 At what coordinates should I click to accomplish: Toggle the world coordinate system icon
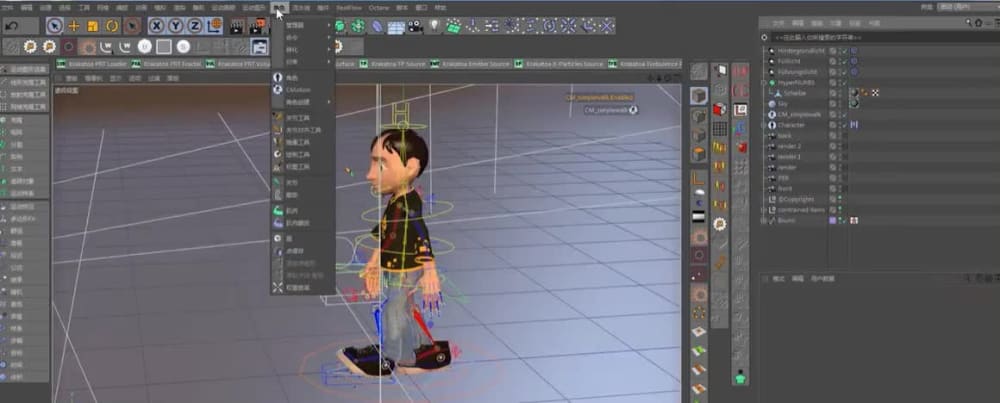click(x=215, y=26)
